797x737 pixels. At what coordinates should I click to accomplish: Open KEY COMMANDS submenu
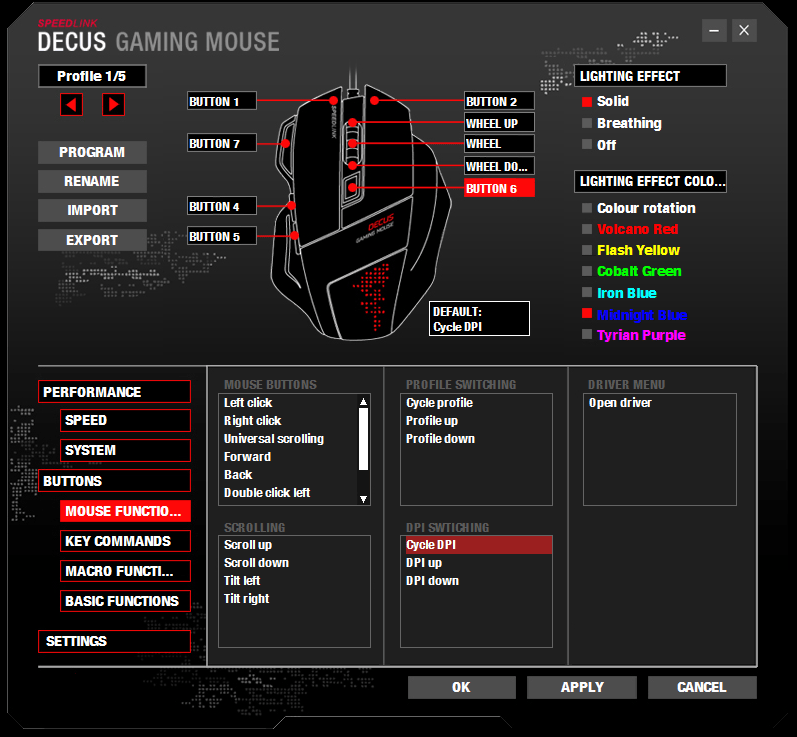pos(125,541)
